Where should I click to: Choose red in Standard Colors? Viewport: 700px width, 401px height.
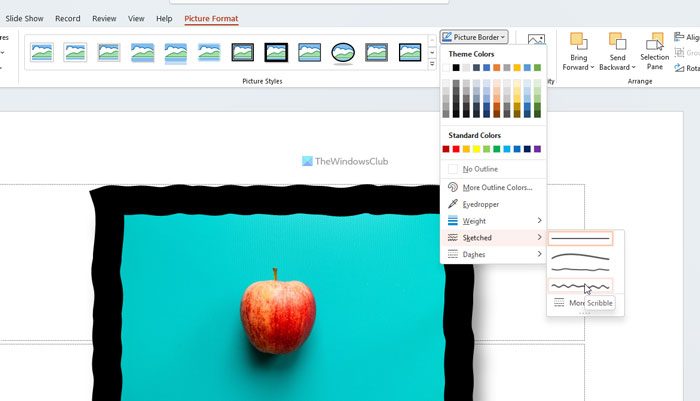pyautogui.click(x=456, y=149)
